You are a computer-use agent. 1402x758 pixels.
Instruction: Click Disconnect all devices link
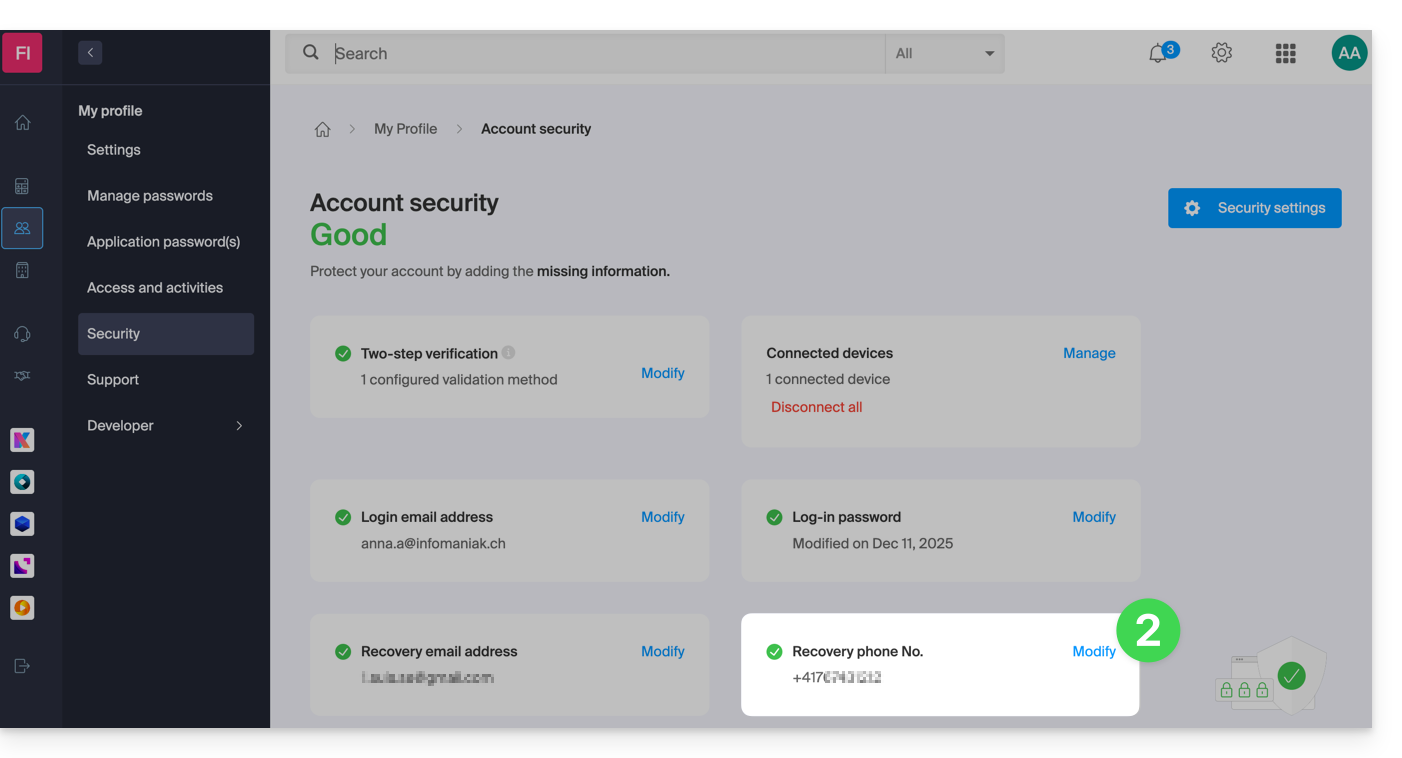pos(816,407)
